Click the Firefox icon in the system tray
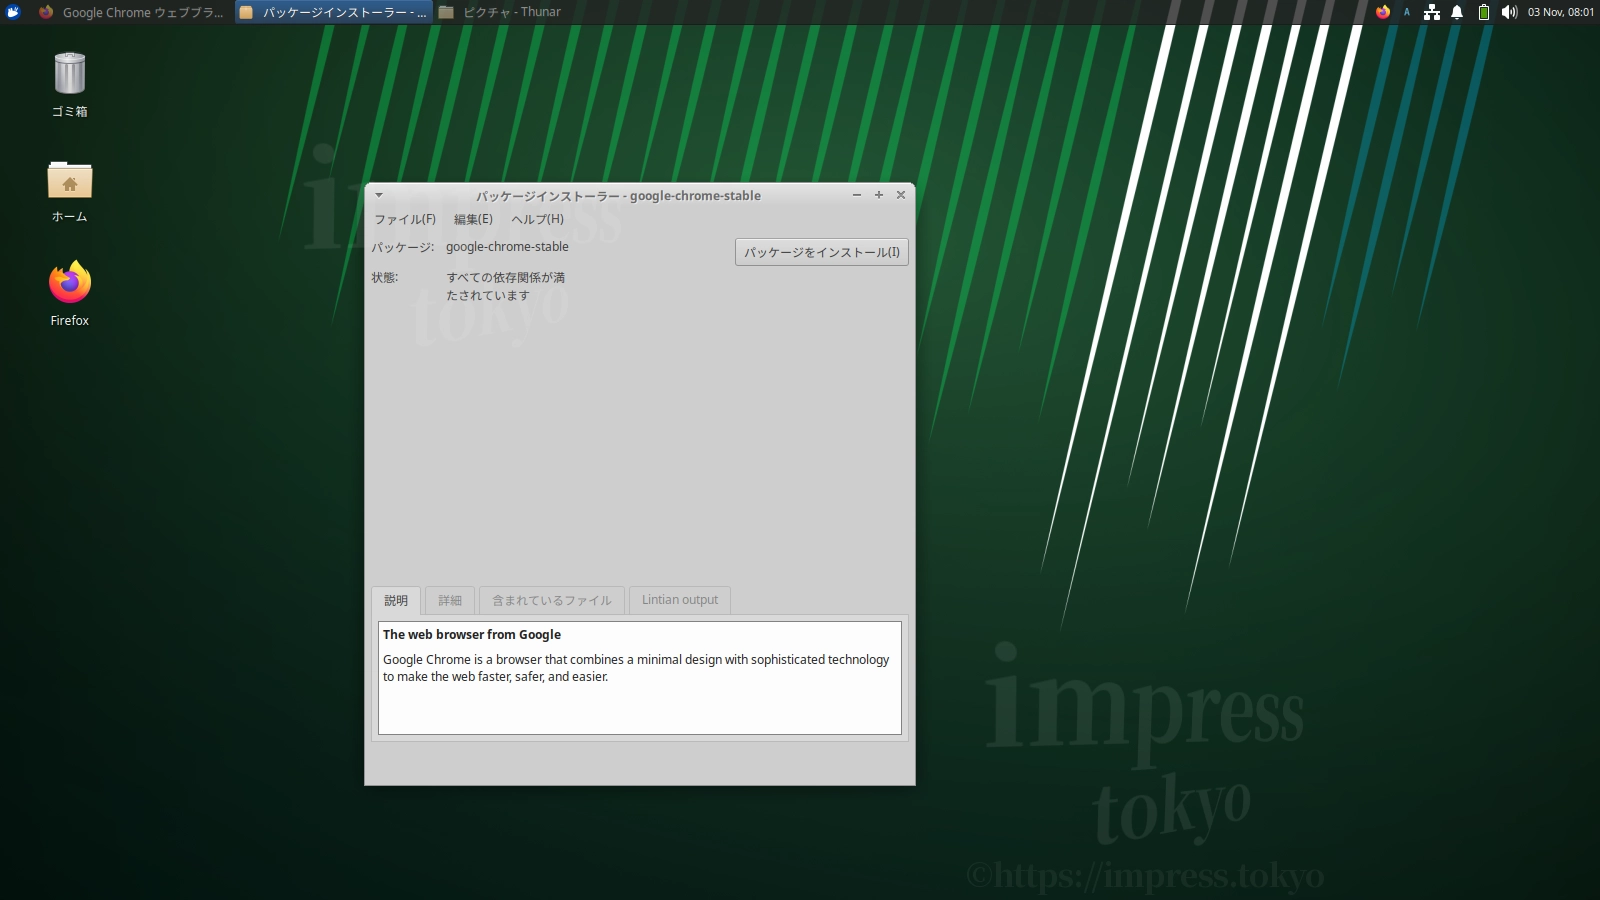Image resolution: width=1600 pixels, height=900 pixels. (x=1383, y=12)
